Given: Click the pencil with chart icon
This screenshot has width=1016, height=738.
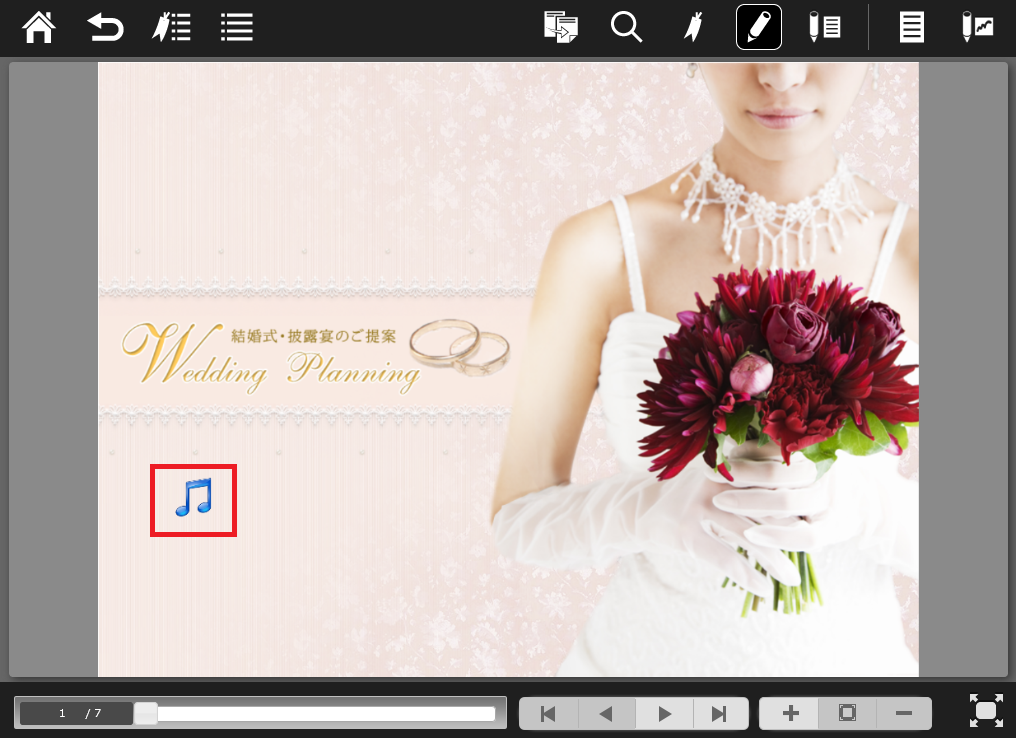Looking at the screenshot, I should pyautogui.click(x=977, y=27).
